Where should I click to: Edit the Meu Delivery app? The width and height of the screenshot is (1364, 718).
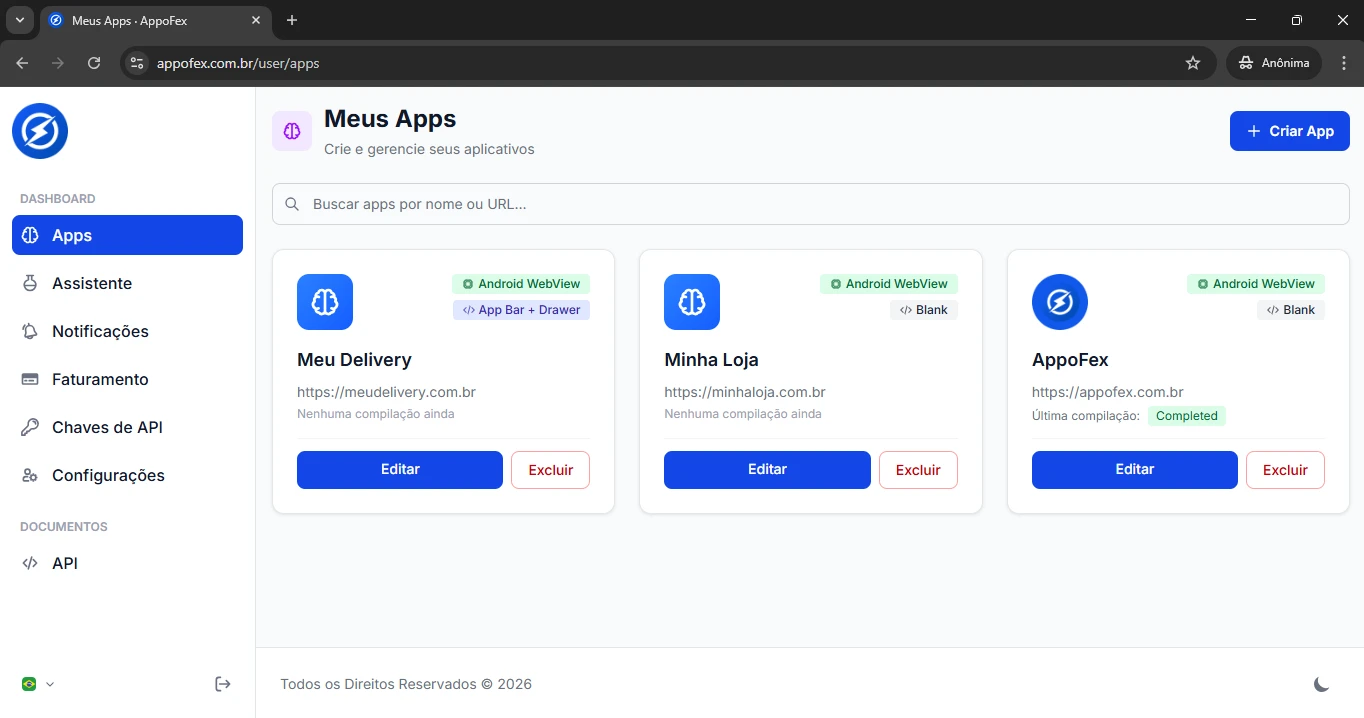point(399,470)
